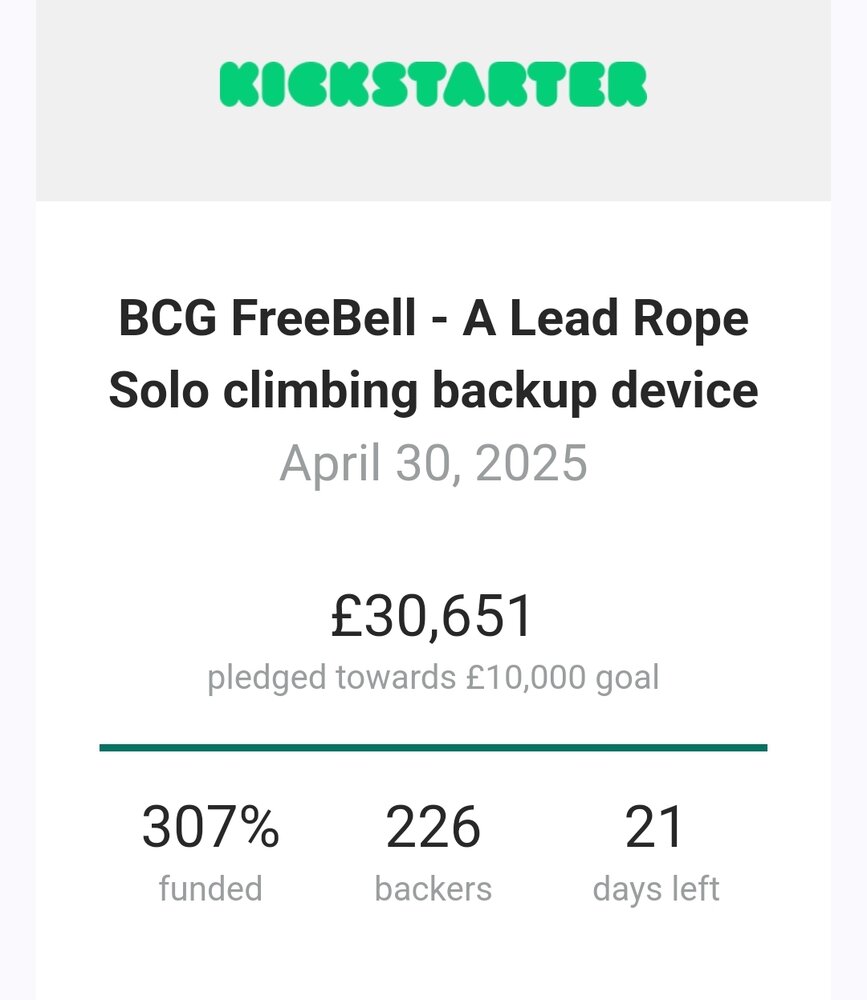Click the £10,000 goal amount text
867x1000 pixels.
(x=526, y=678)
